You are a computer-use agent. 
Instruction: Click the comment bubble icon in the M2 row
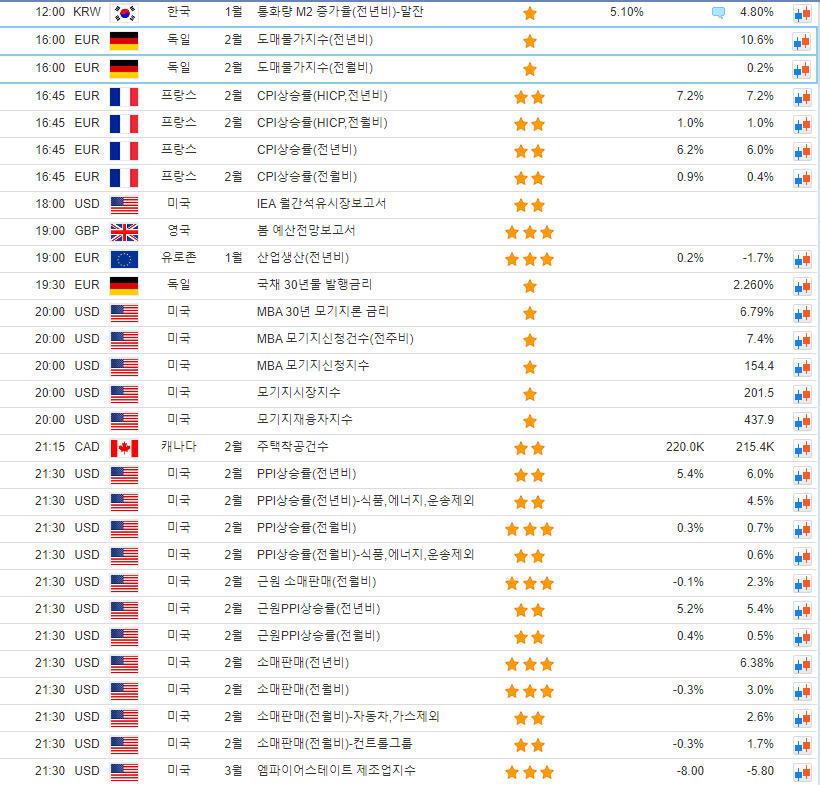(x=718, y=13)
